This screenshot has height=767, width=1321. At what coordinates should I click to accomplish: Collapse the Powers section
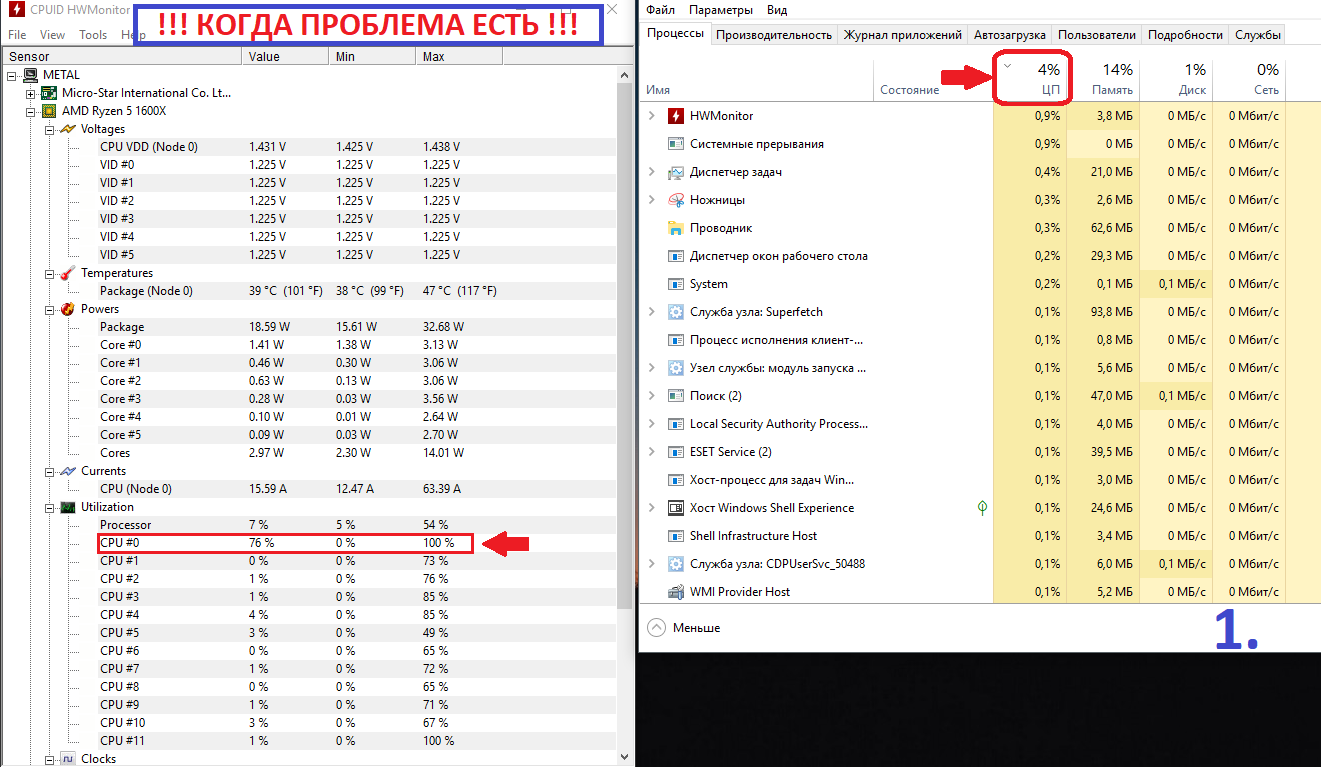(x=50, y=309)
